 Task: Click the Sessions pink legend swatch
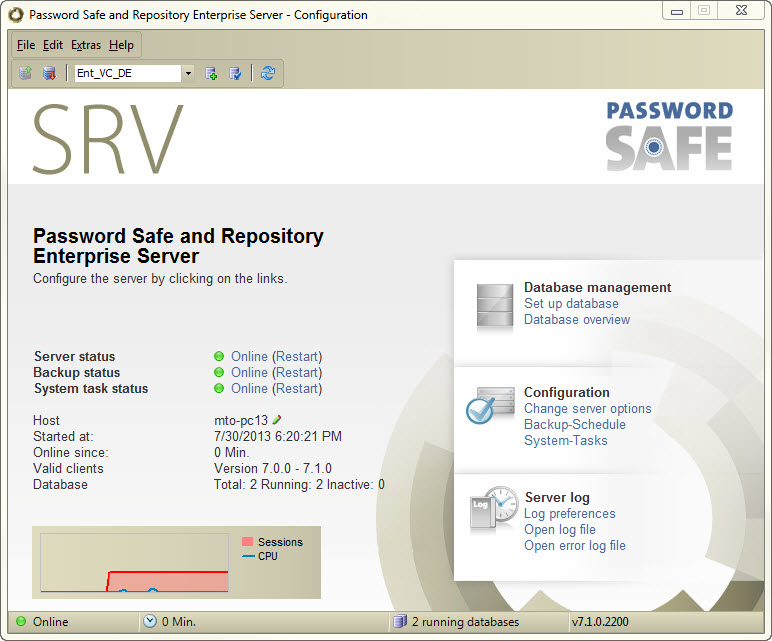(x=247, y=542)
